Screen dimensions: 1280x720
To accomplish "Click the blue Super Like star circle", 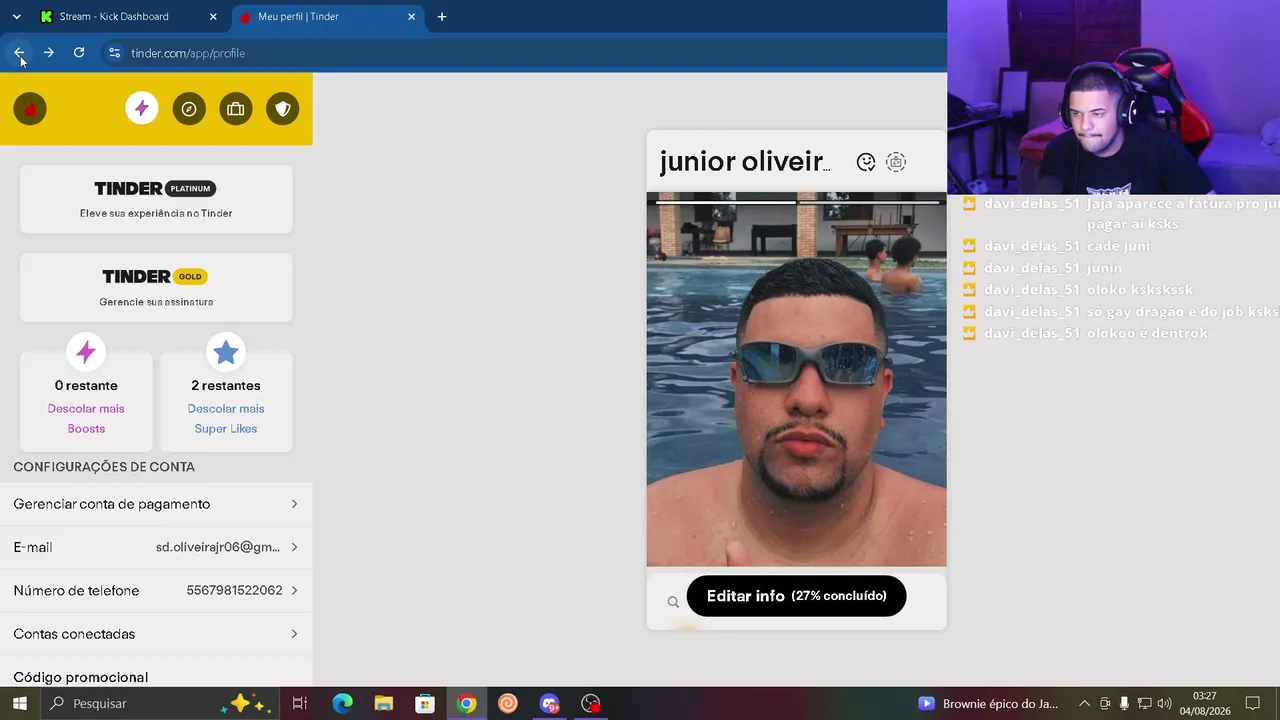I will click(226, 352).
